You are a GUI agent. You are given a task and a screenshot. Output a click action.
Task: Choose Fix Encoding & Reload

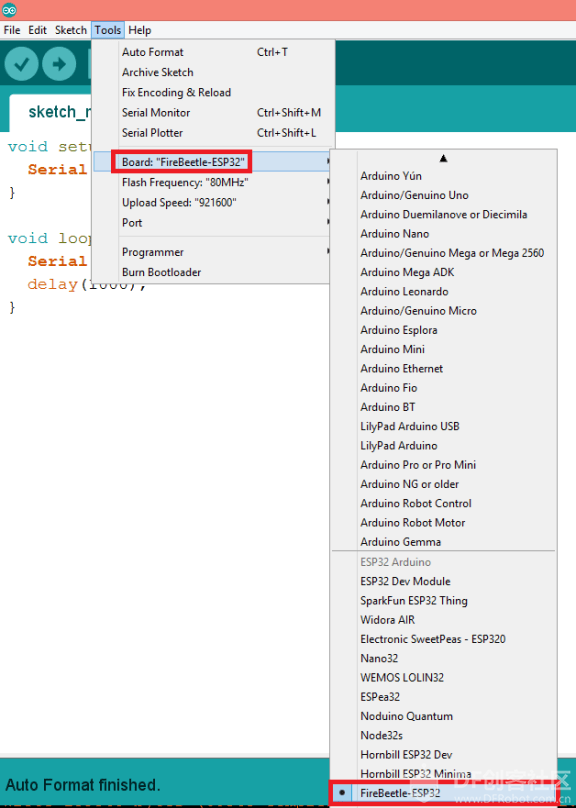pyautogui.click(x=213, y=92)
